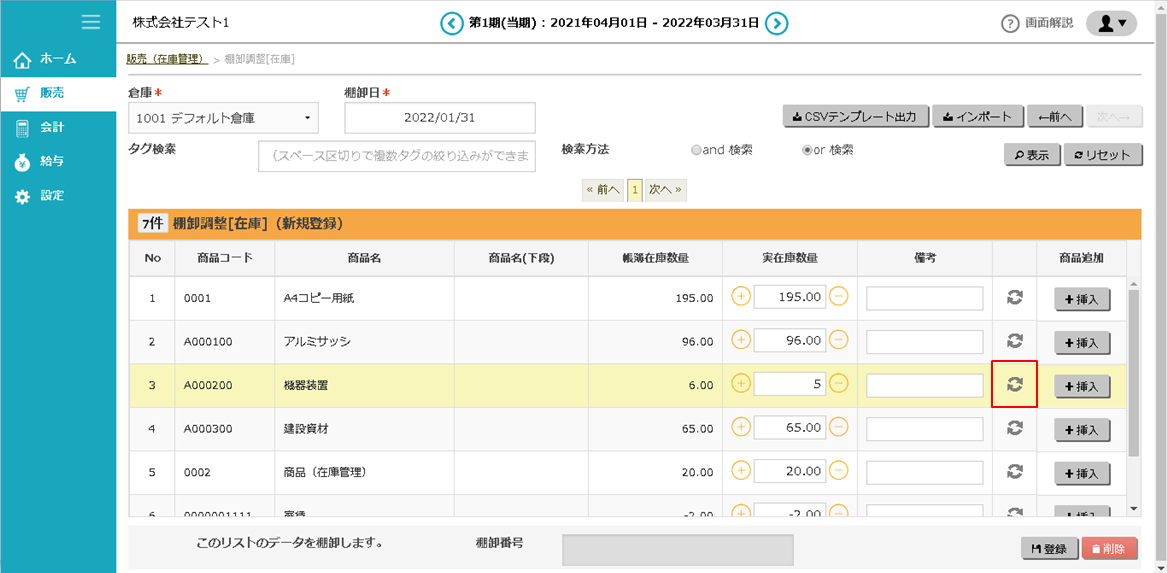Open 会計 in the sidebar menu
The height and width of the screenshot is (573, 1167).
52,127
